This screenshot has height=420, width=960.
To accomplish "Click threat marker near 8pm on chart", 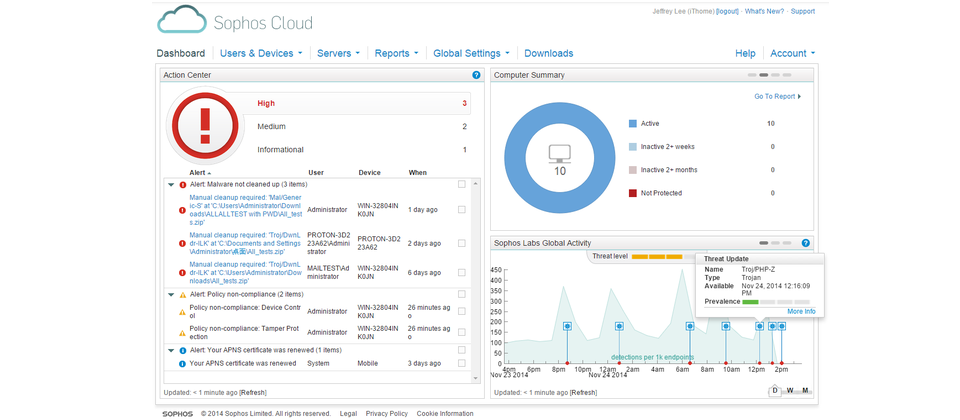I will pos(567,327).
